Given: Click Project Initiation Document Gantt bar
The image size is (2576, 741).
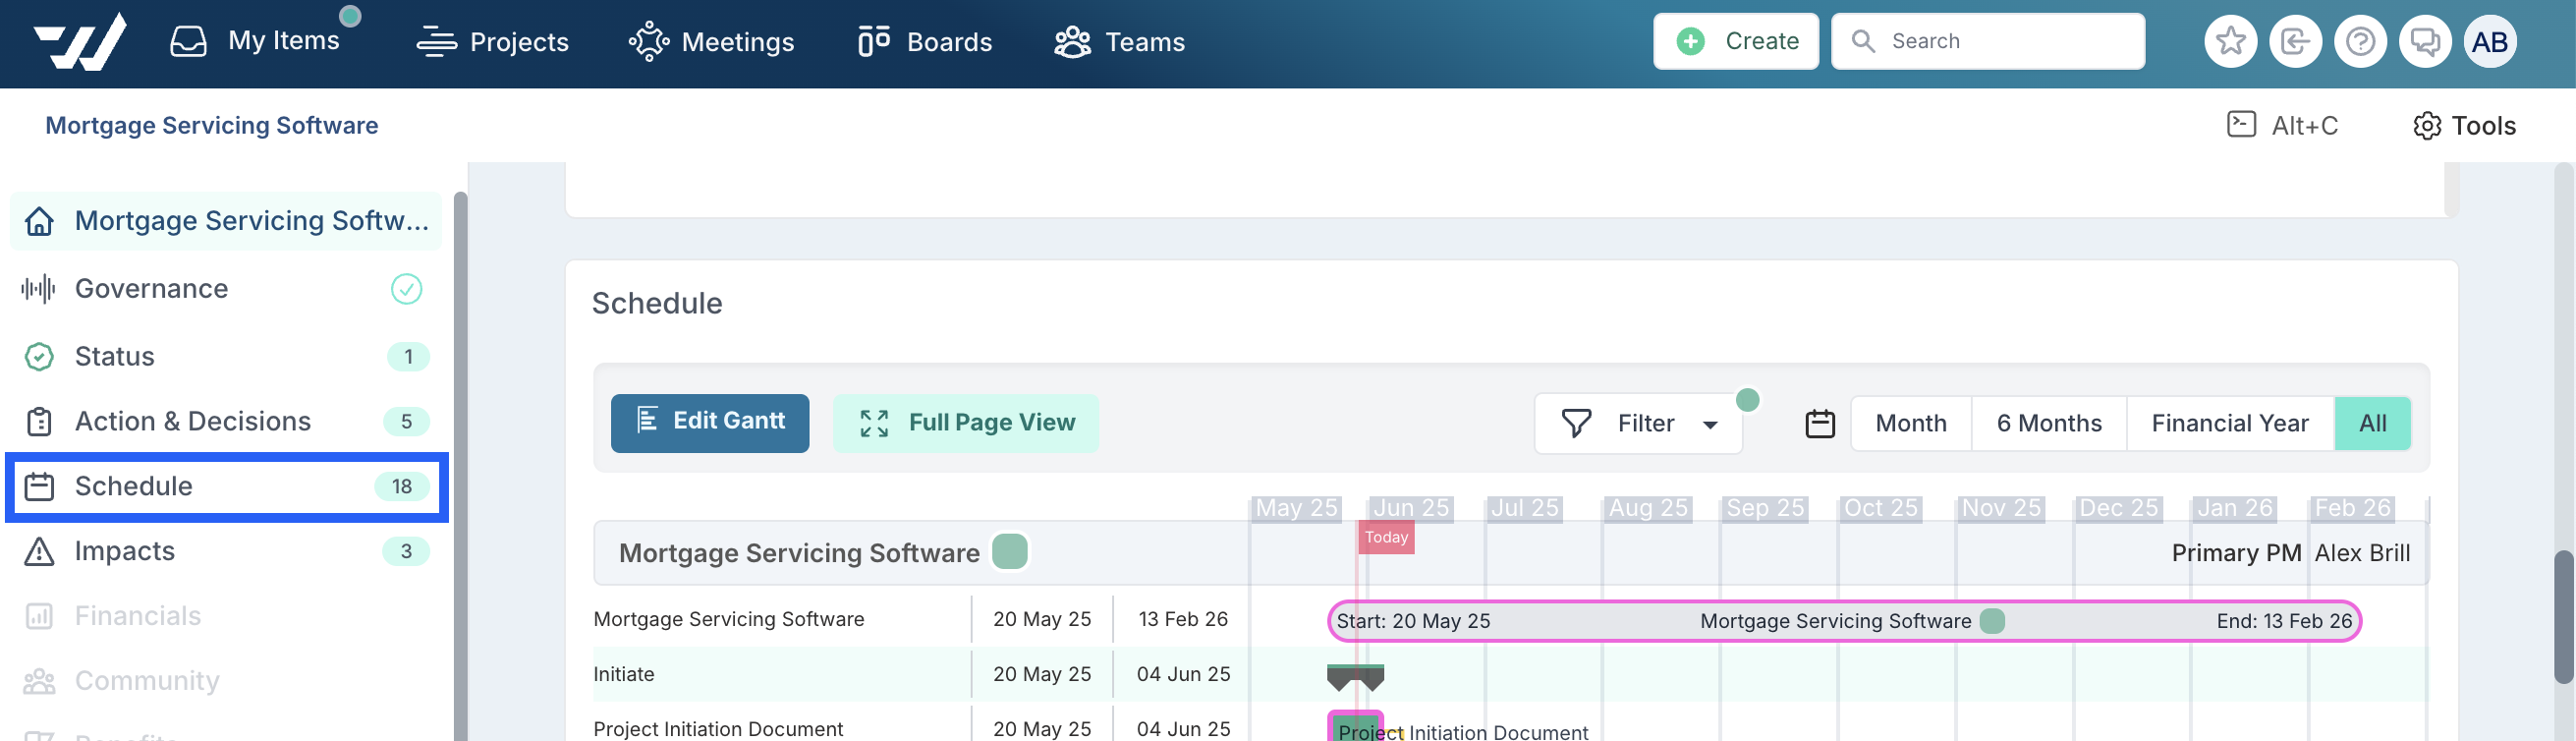Looking at the screenshot, I should click(x=1355, y=728).
